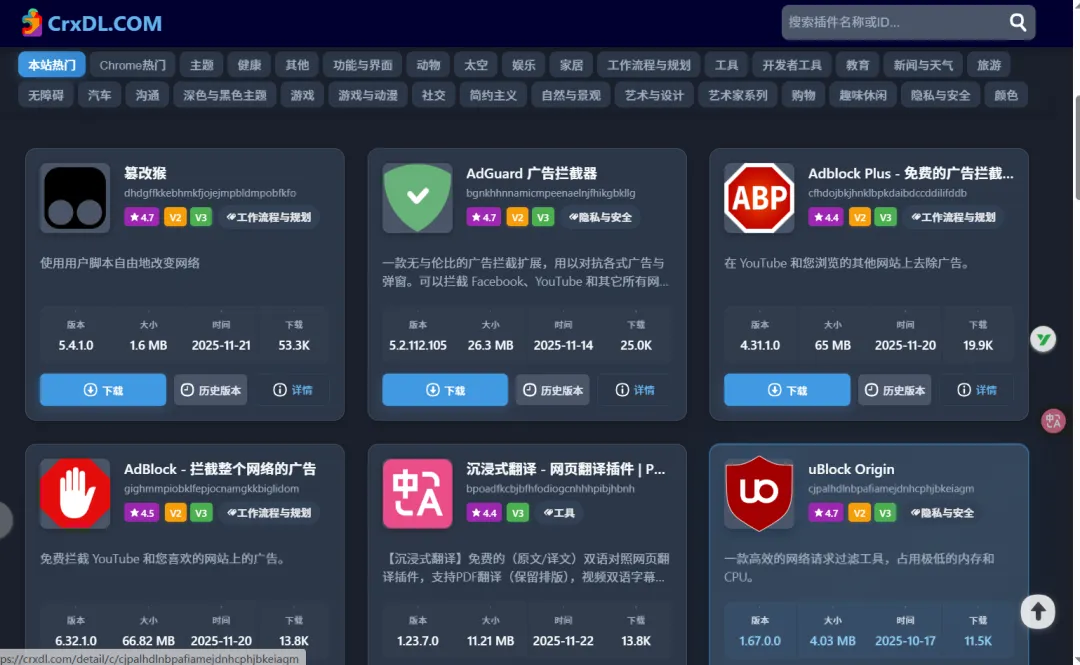Viewport: 1080px width, 665px height.
Task: Click the 4.5 rating badge on AdBlock
Action: pyautogui.click(x=142, y=513)
